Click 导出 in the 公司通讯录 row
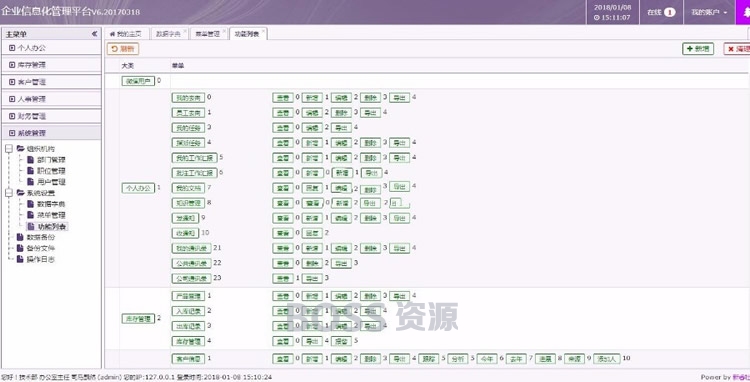Viewport: 750px width, 382px height. [312, 278]
